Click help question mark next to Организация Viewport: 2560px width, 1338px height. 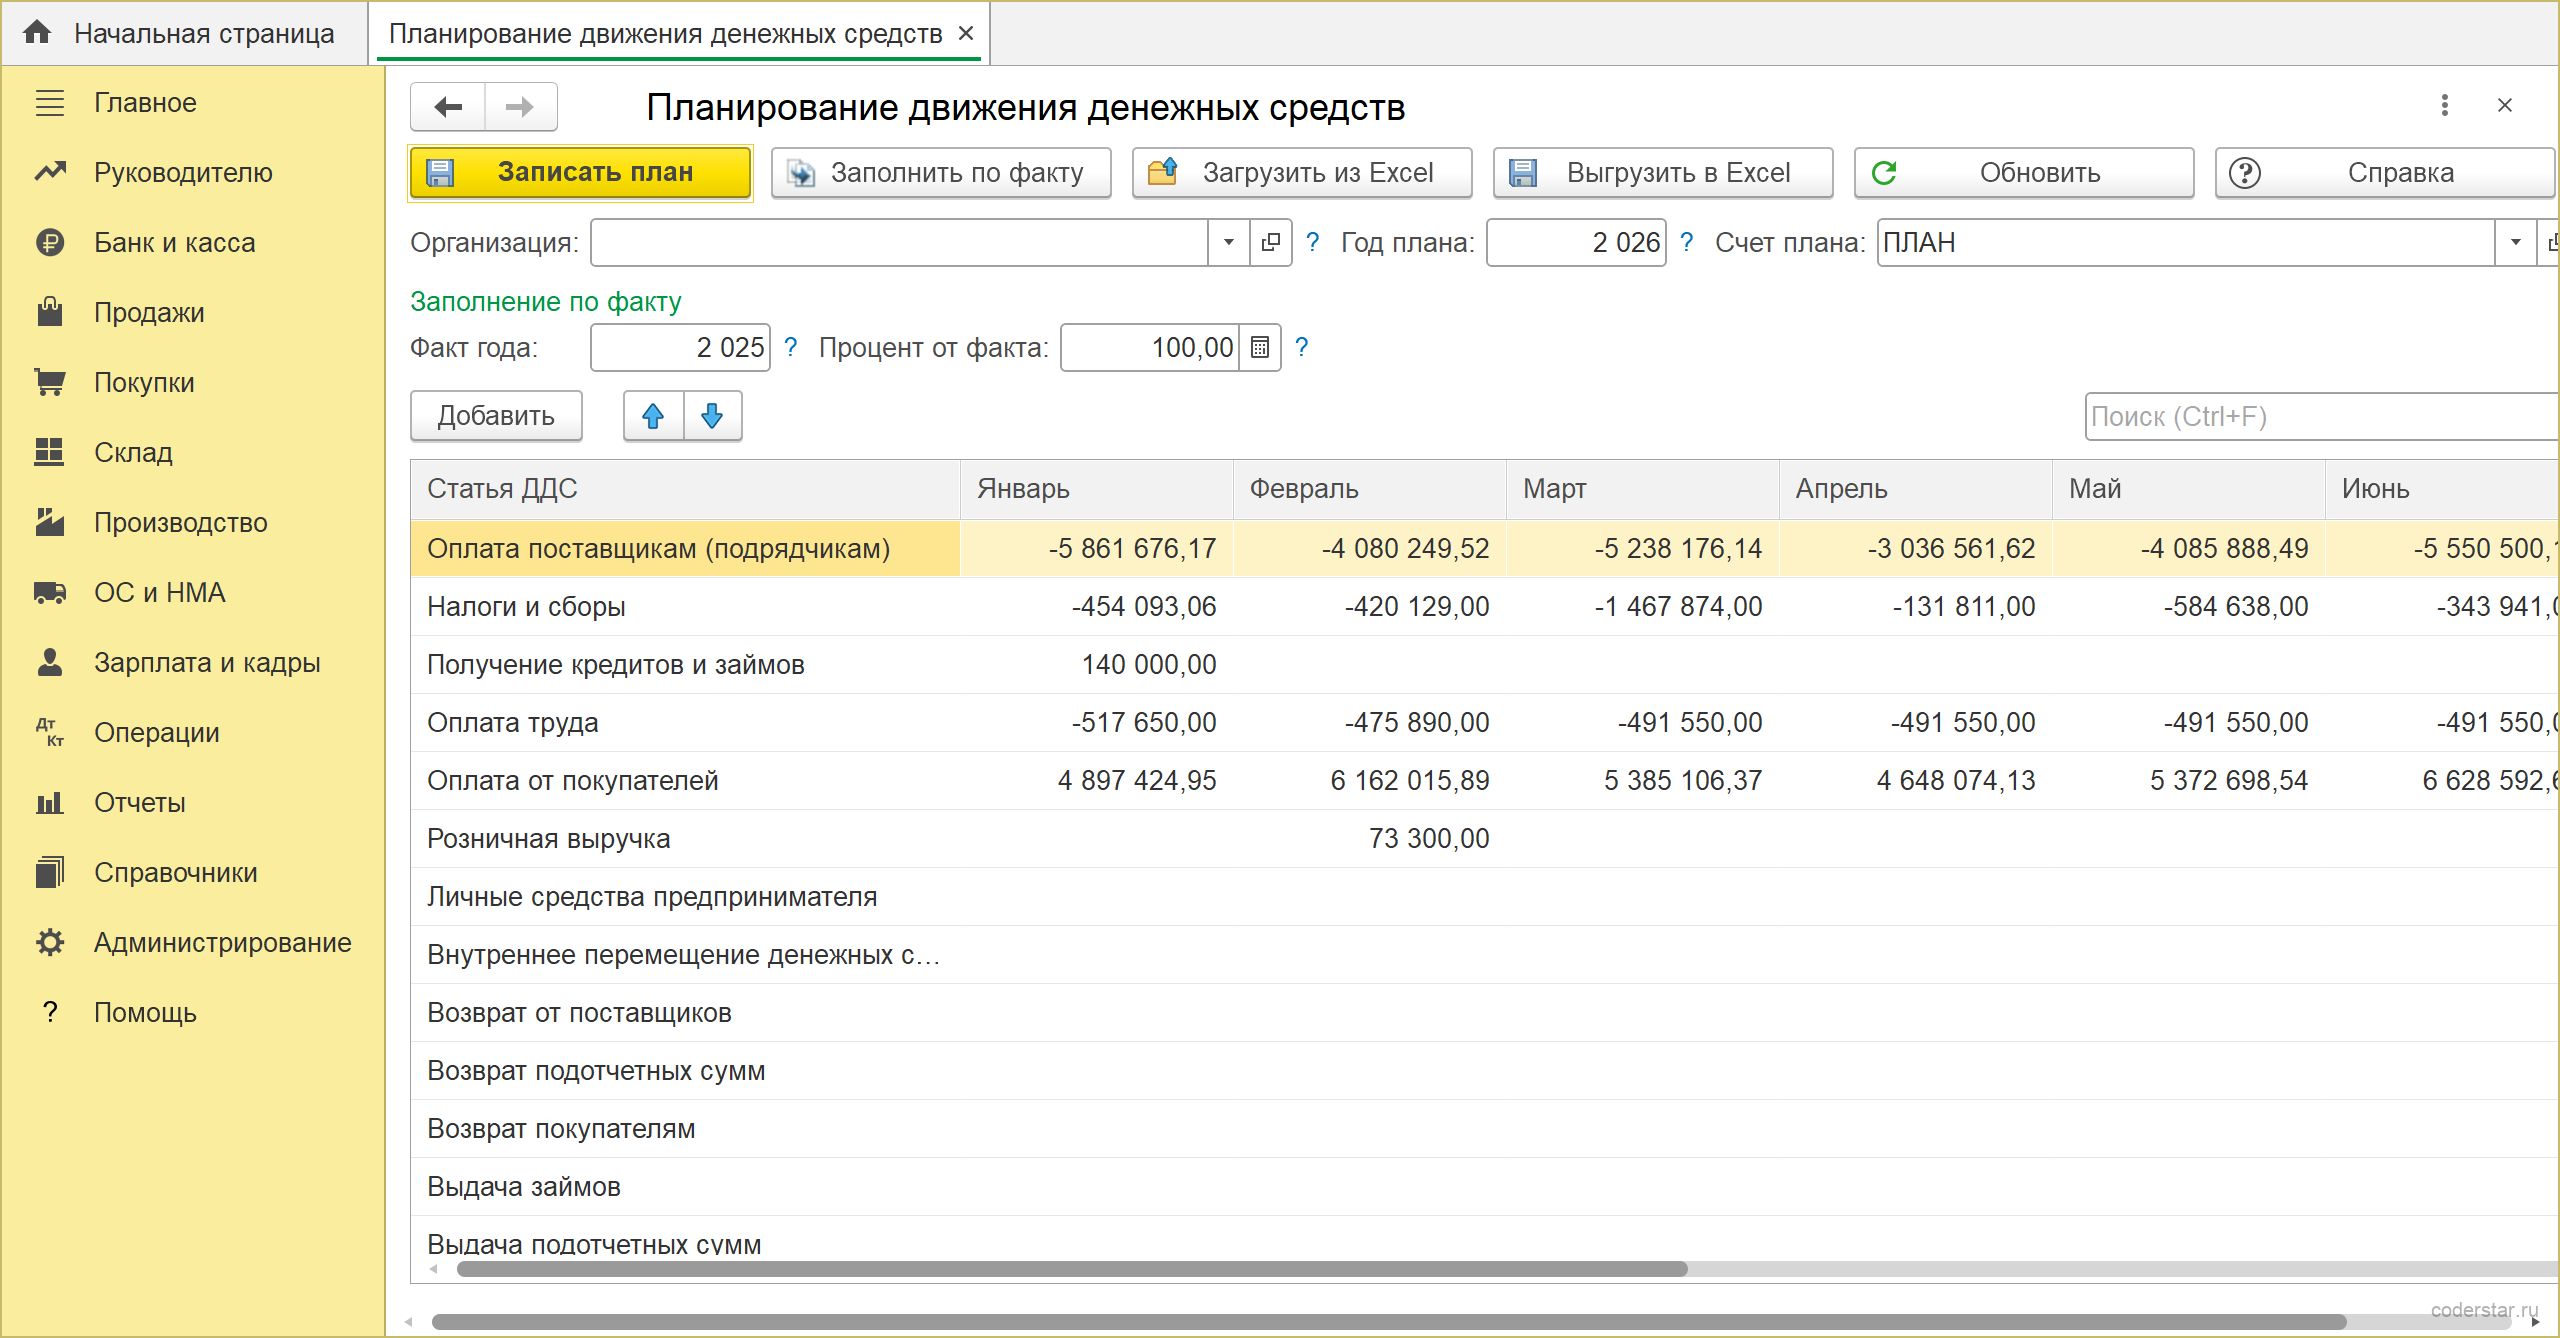coord(1312,242)
